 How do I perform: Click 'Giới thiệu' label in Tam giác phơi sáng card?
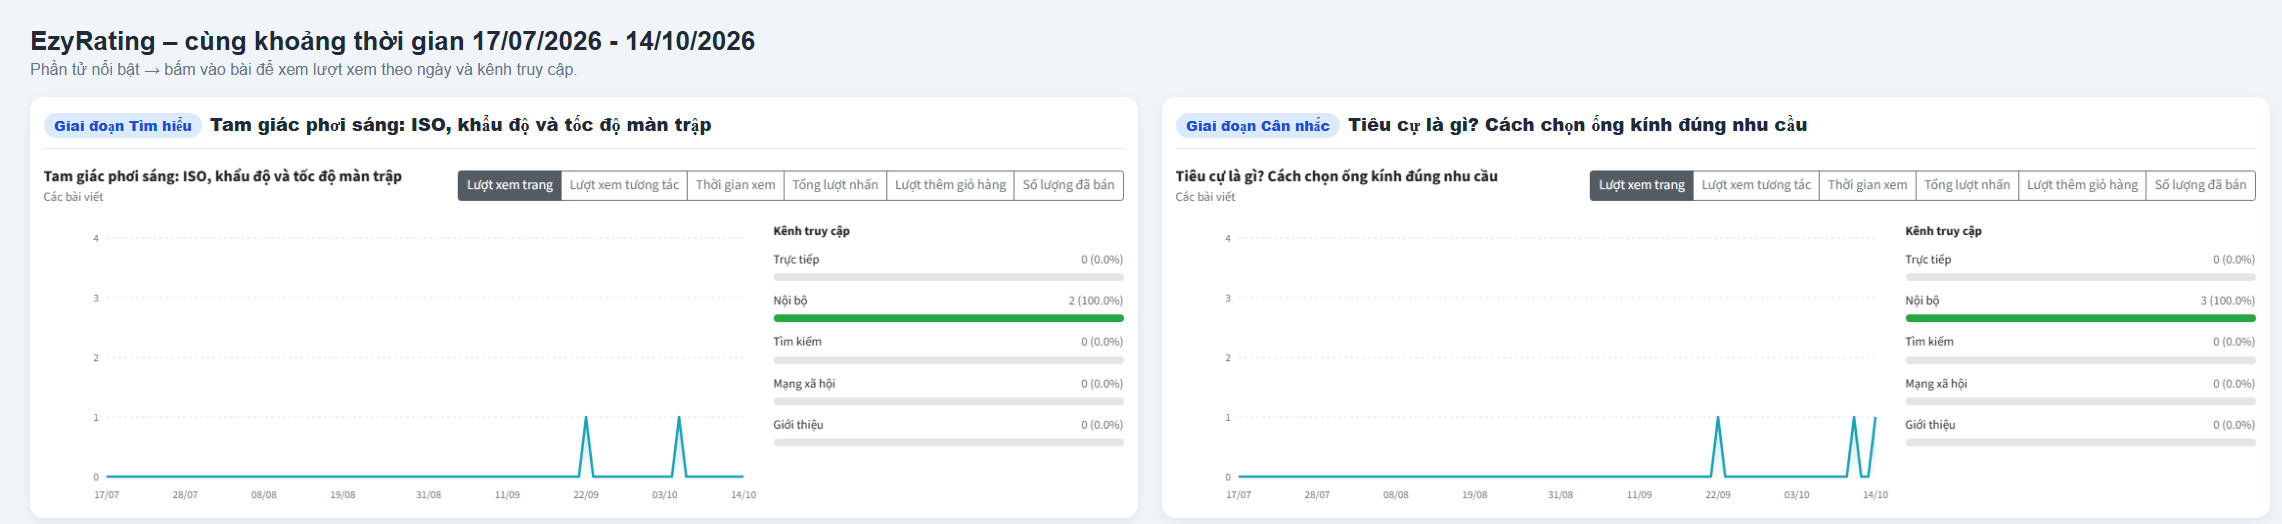[x=798, y=425]
